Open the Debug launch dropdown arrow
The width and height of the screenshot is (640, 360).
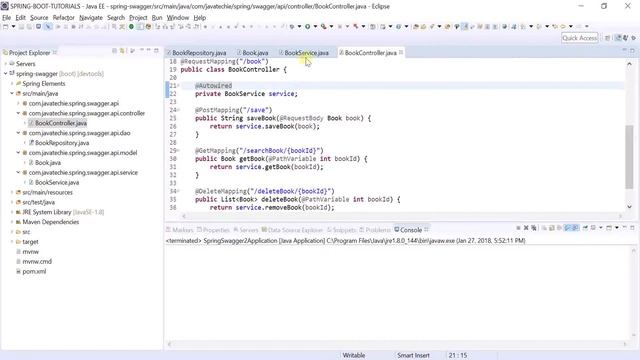[x=299, y=27]
